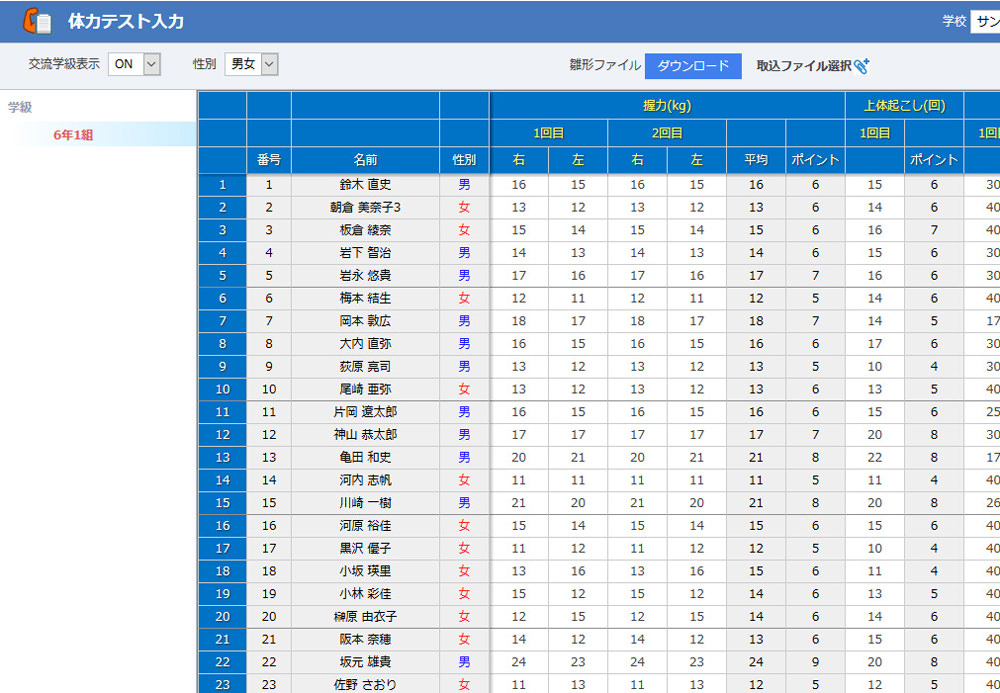1000x693 pixels.
Task: Select the name cell 坂元 雄貴
Action: click(x=365, y=662)
